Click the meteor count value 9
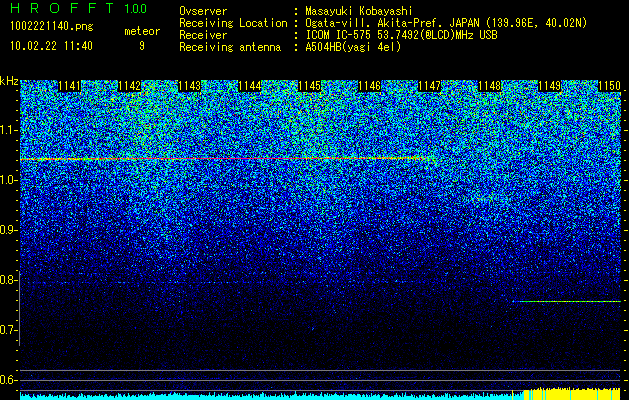The width and height of the screenshot is (629, 400). pyautogui.click(x=142, y=46)
